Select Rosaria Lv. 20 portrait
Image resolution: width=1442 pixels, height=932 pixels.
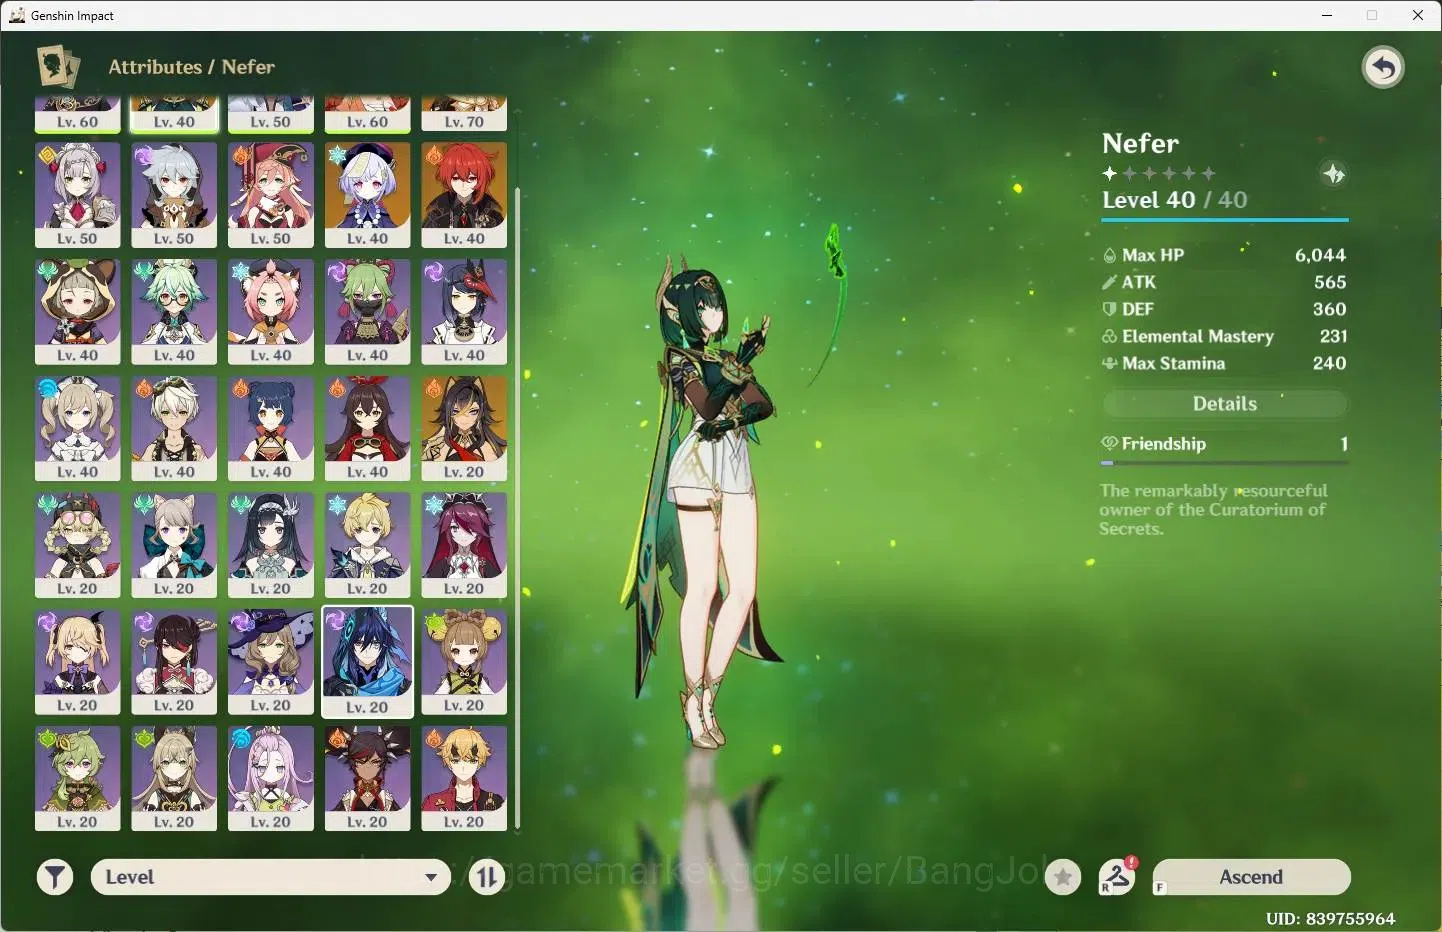click(465, 545)
